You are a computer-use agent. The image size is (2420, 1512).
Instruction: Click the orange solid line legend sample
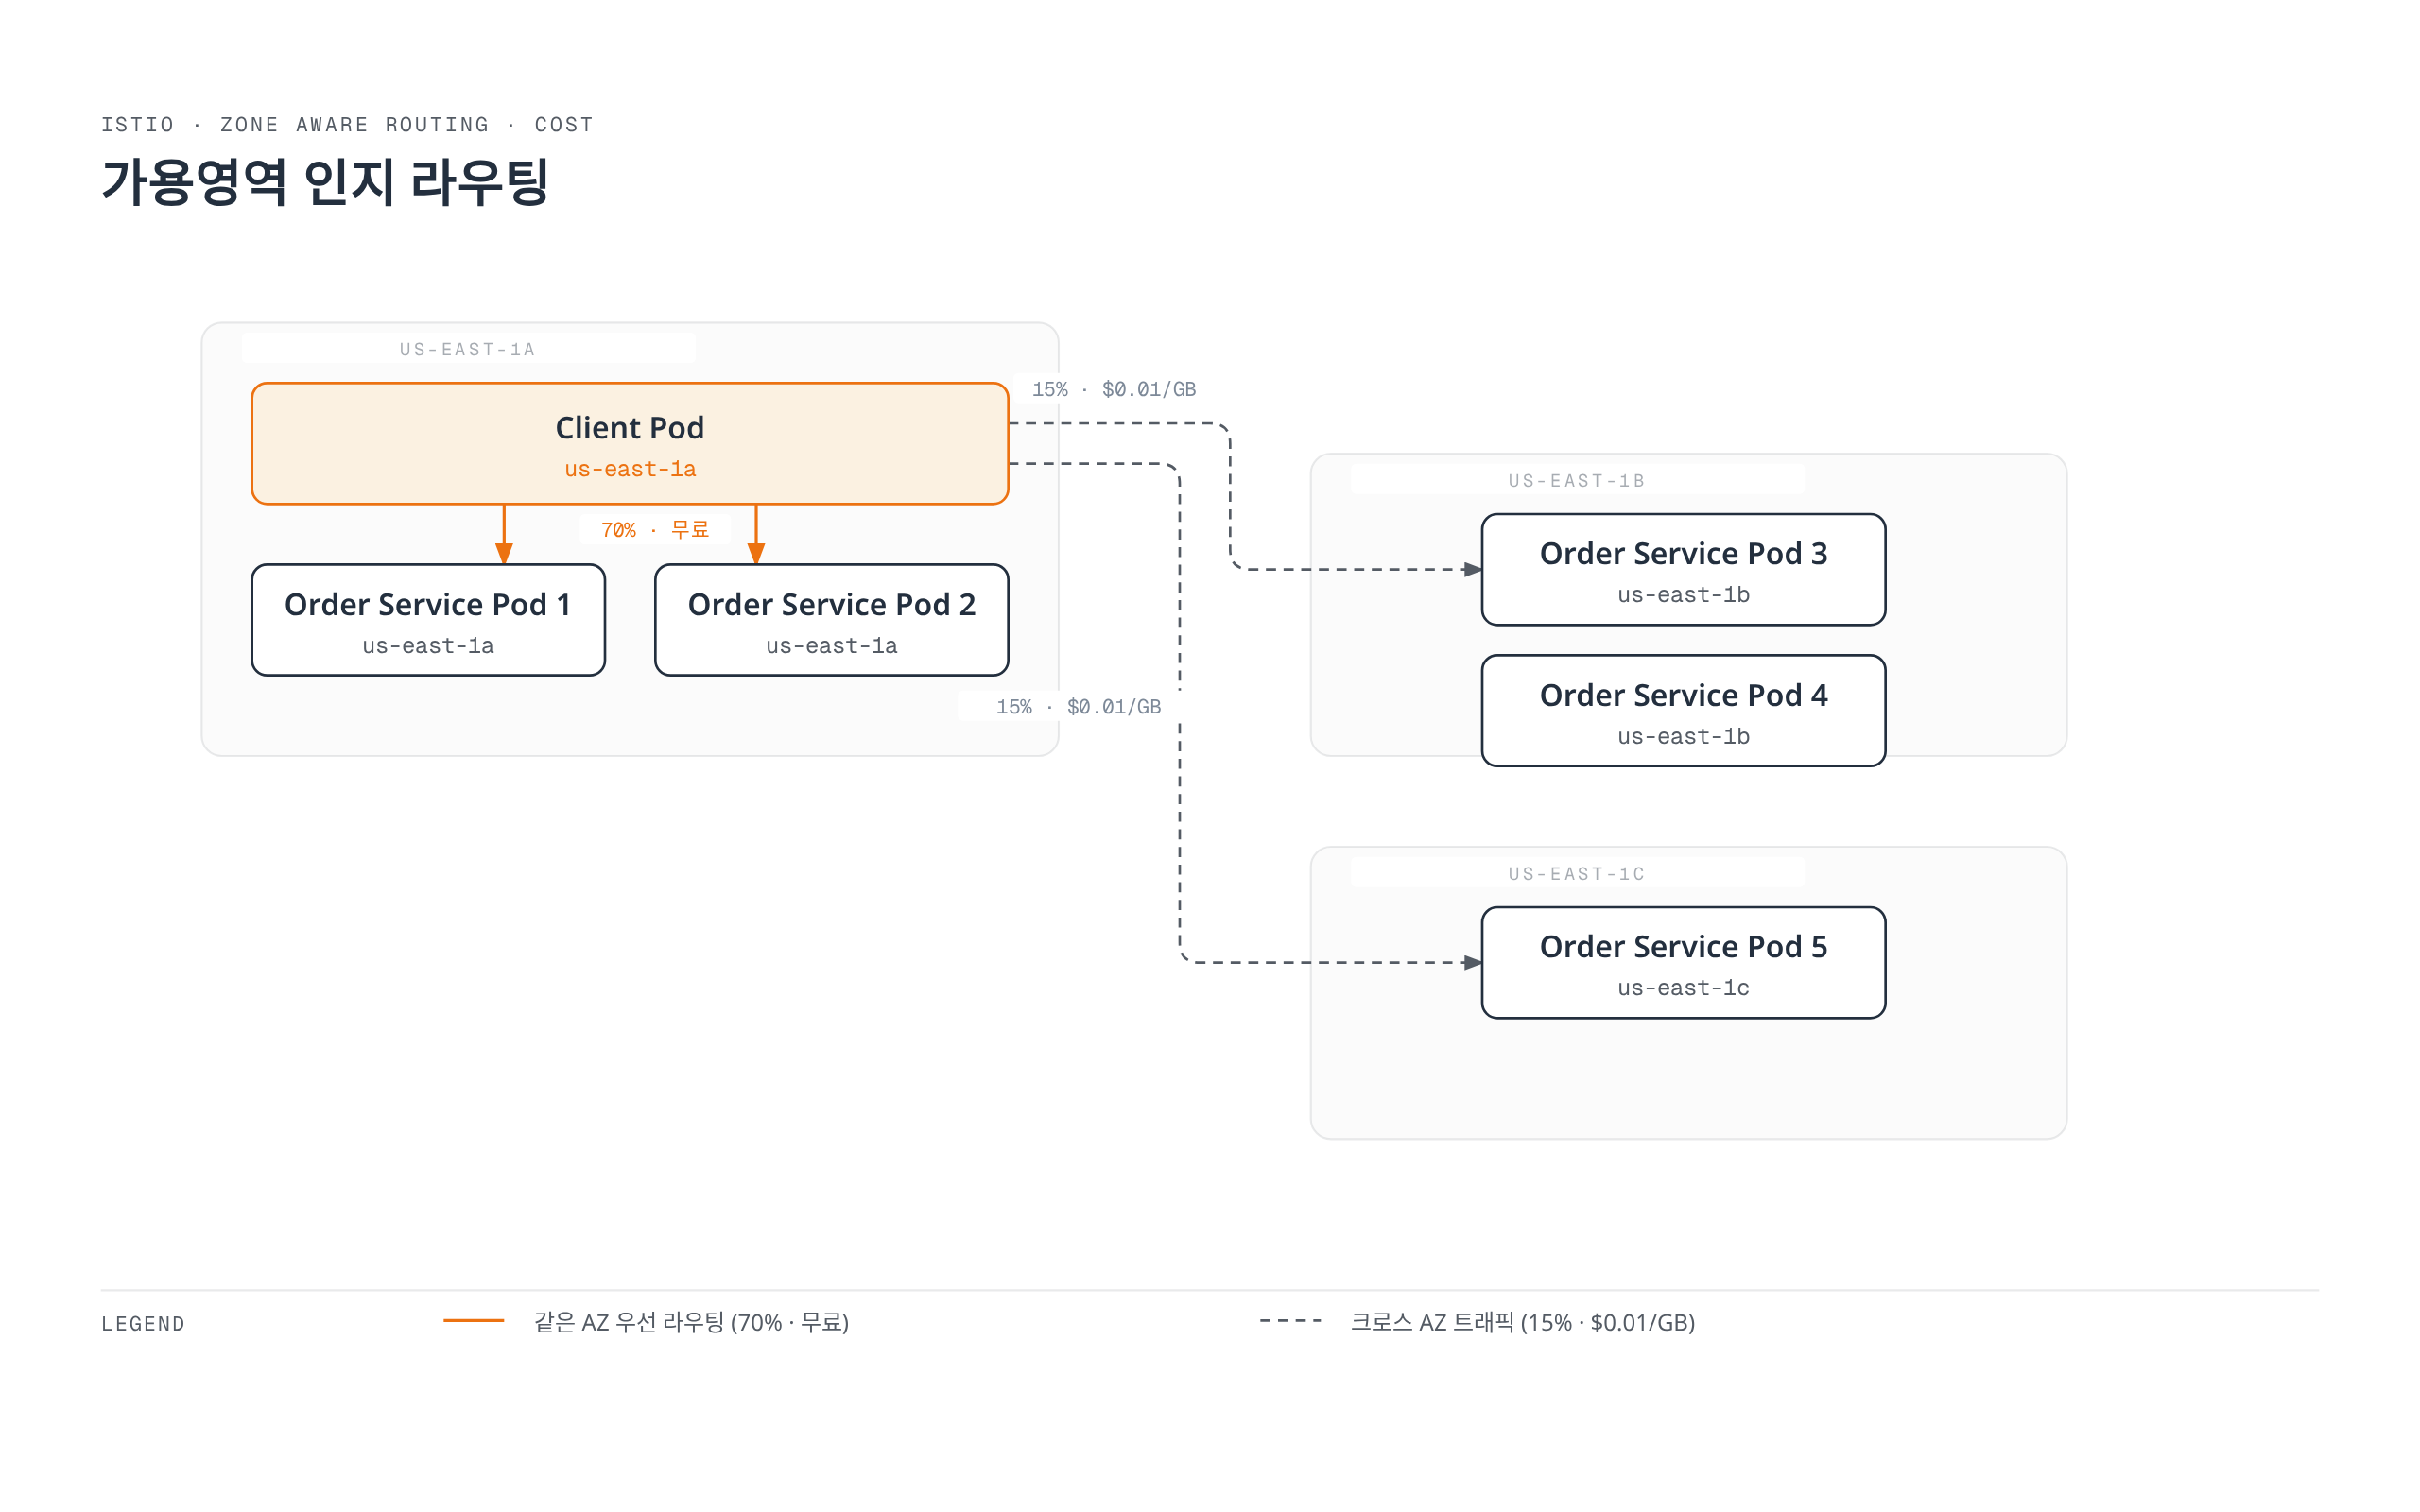coord(473,1321)
